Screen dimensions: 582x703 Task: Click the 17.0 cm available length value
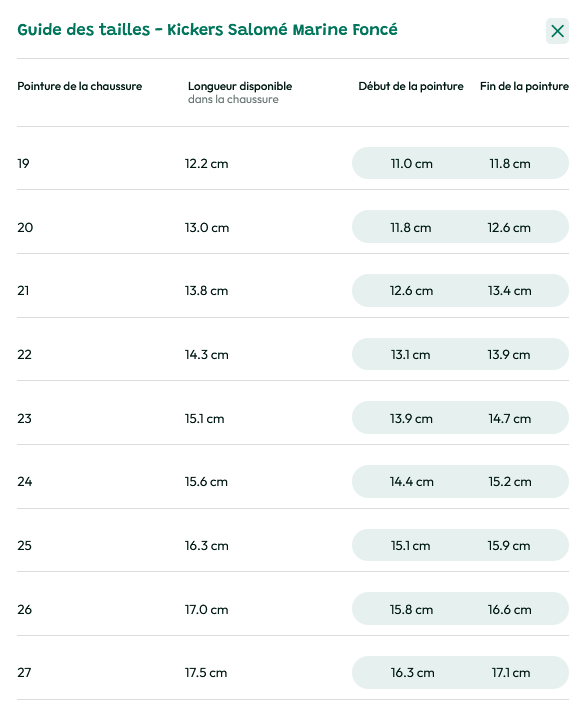tap(206, 609)
